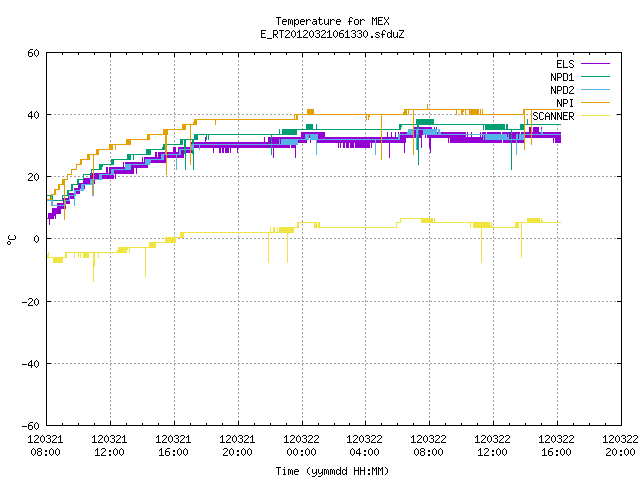Click the y-axis value 40

pyautogui.click(x=33, y=115)
